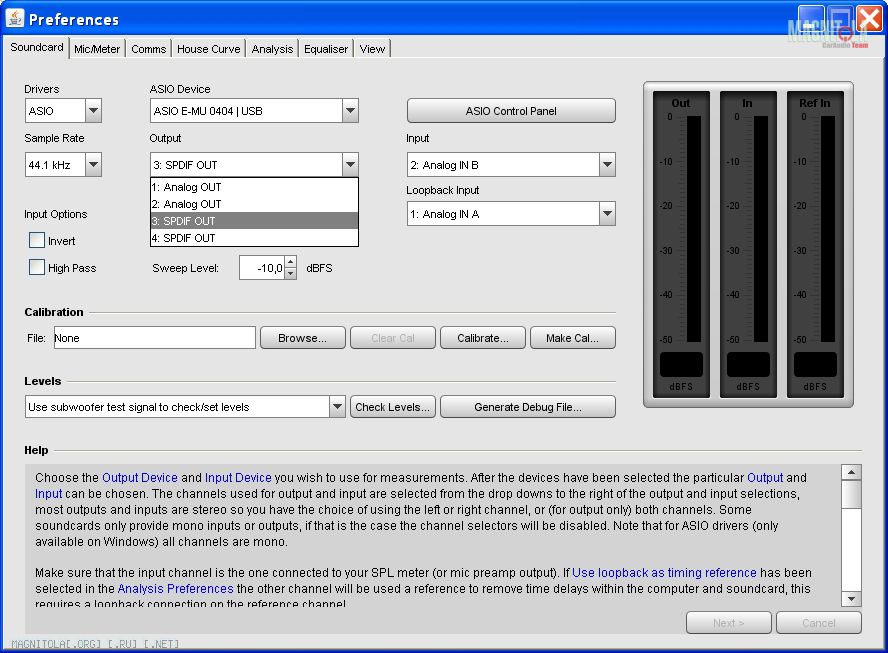Increase Sweep Level with up arrow

(290, 262)
